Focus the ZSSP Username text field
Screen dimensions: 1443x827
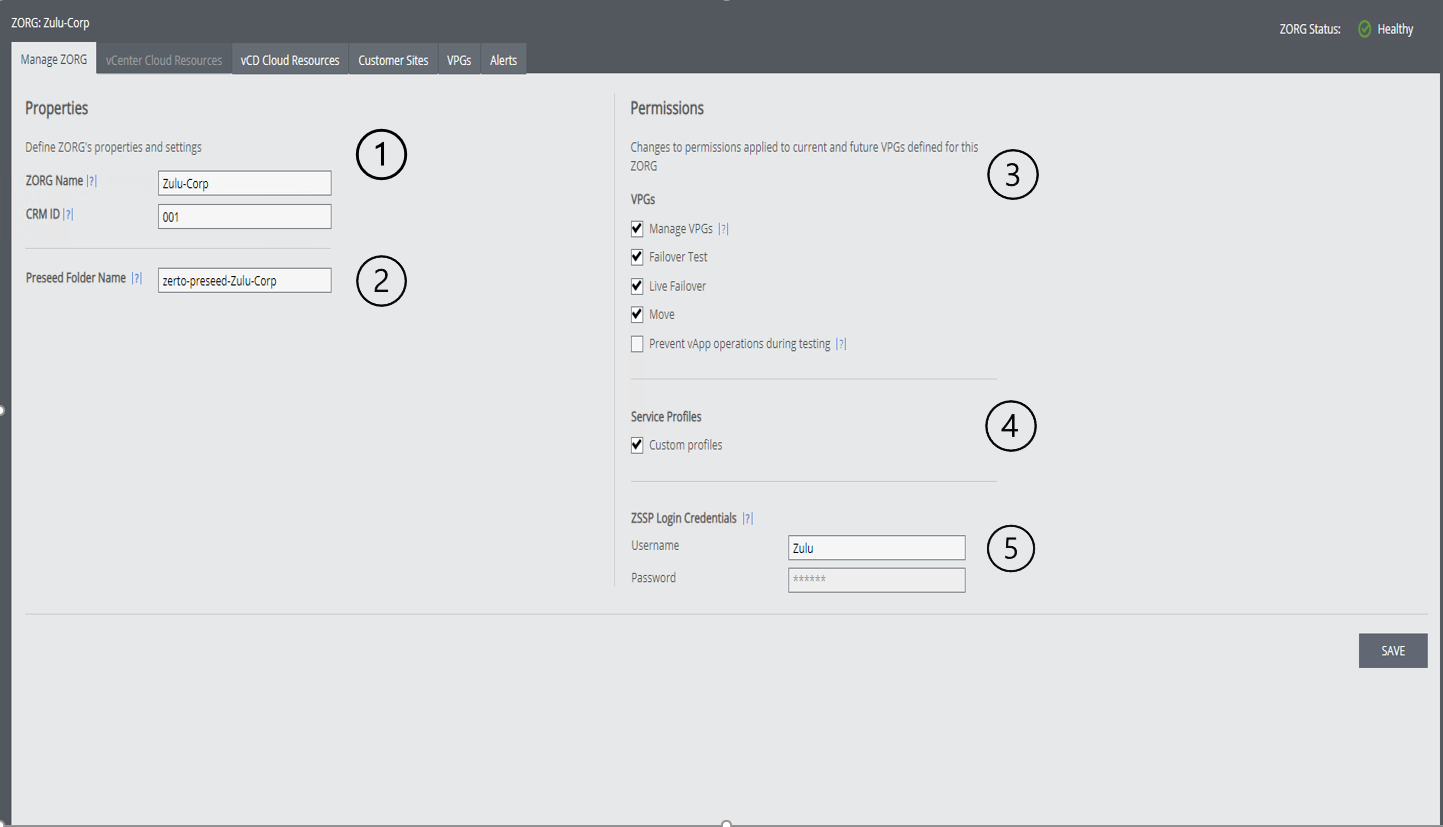pyautogui.click(x=876, y=548)
